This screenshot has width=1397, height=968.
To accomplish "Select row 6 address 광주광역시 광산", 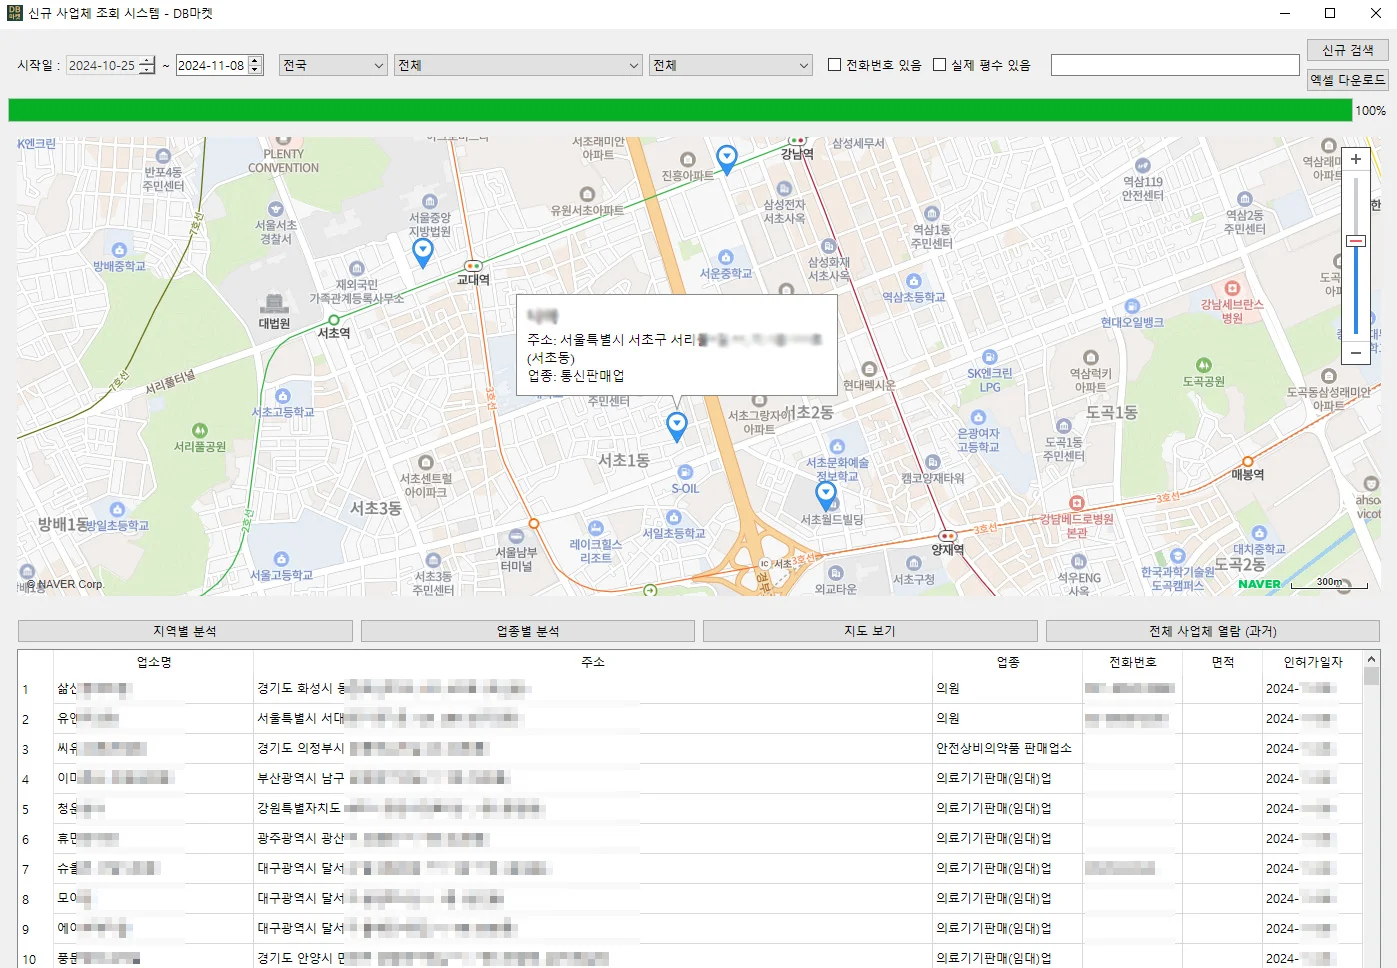I will pyautogui.click(x=593, y=838).
